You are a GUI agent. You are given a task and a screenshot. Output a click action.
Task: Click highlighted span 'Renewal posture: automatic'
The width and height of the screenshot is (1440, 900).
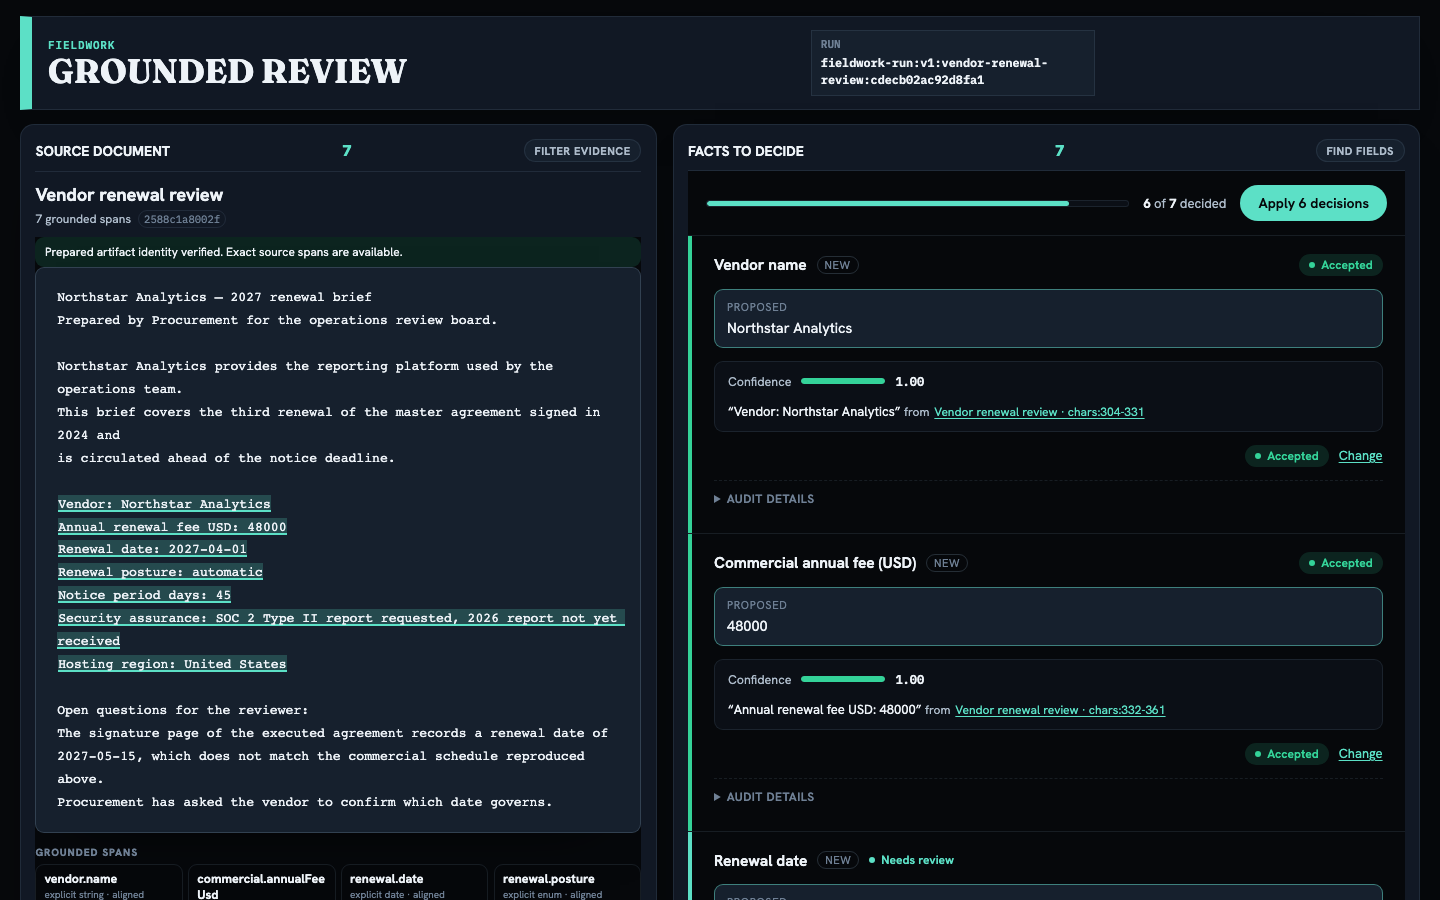pos(160,572)
